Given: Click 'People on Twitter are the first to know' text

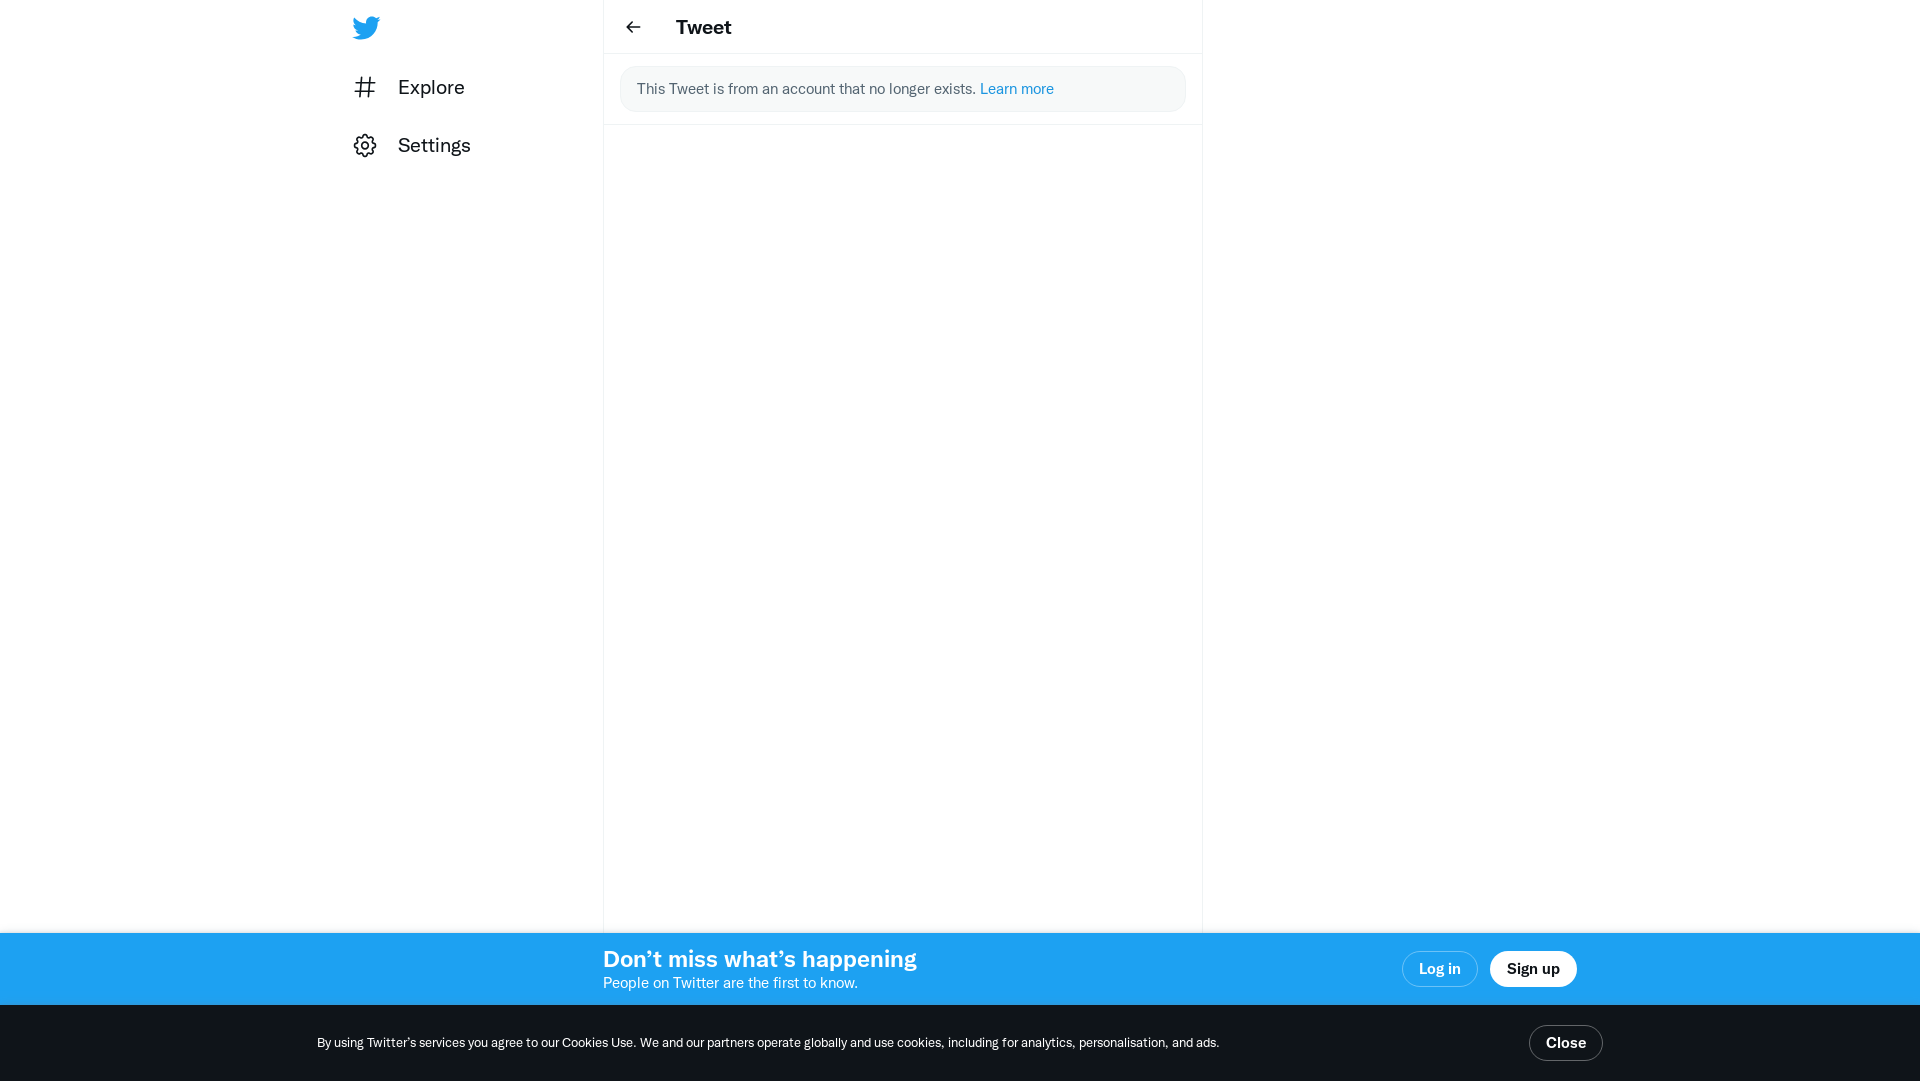Looking at the screenshot, I should pos(730,983).
